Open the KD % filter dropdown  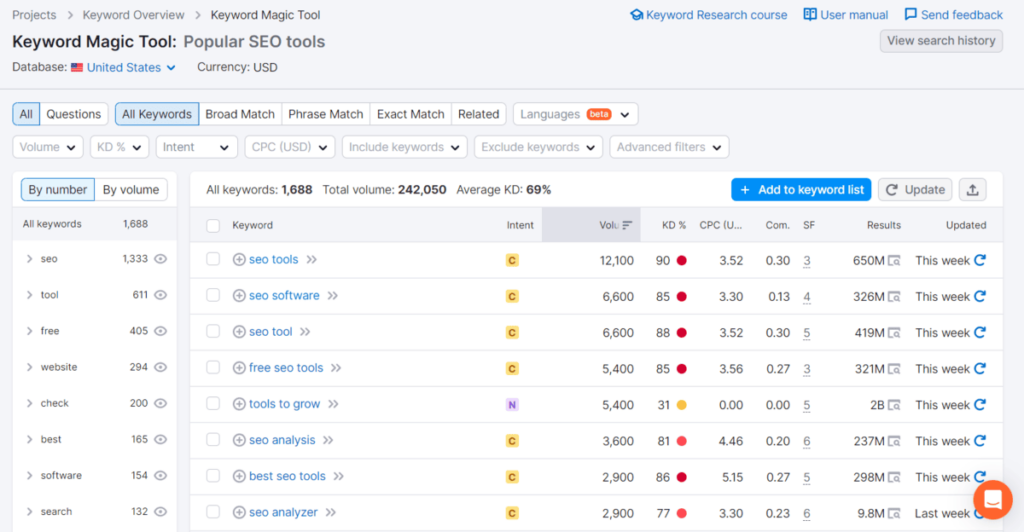[x=120, y=147]
